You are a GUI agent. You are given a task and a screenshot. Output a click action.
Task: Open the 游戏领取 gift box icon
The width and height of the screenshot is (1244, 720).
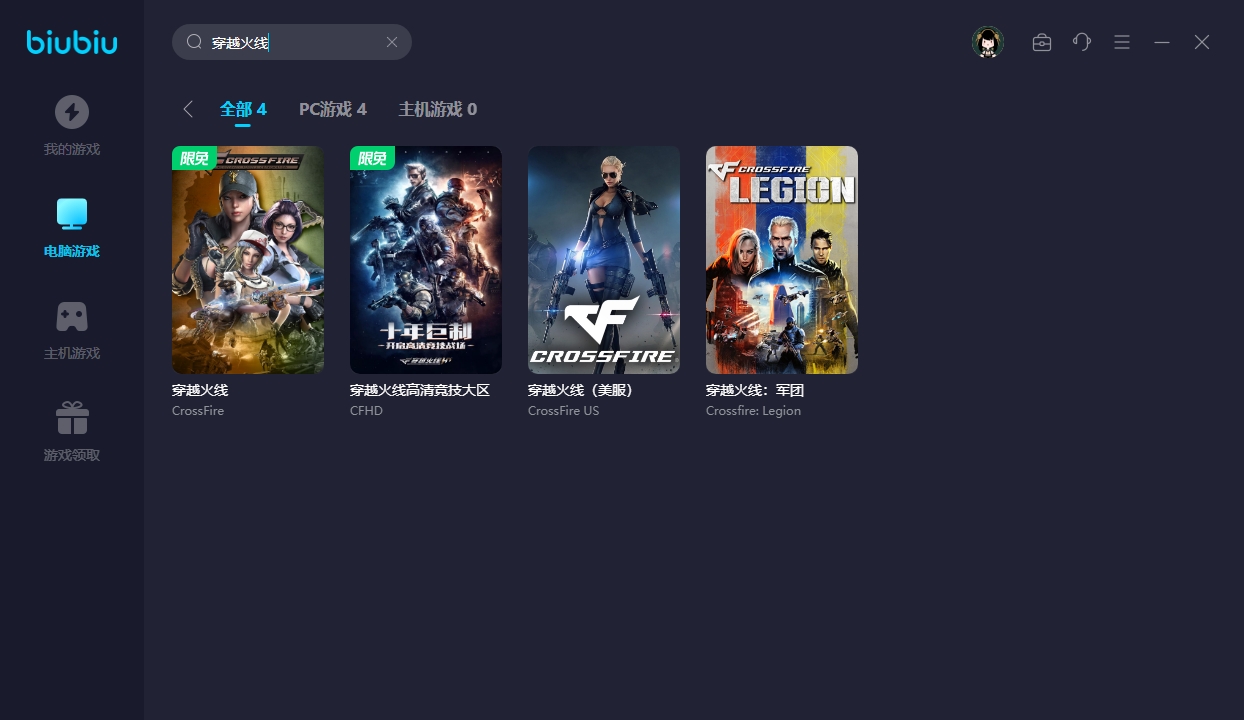pyautogui.click(x=72, y=418)
